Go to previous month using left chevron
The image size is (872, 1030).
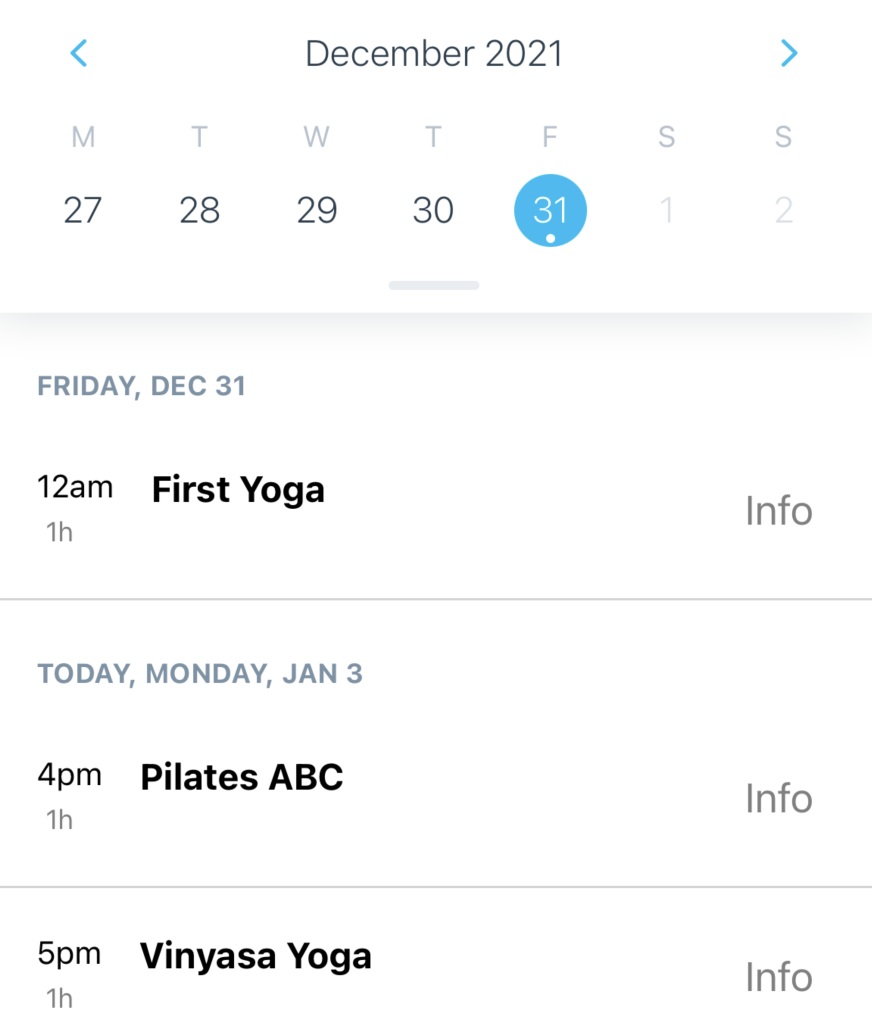[x=79, y=53]
